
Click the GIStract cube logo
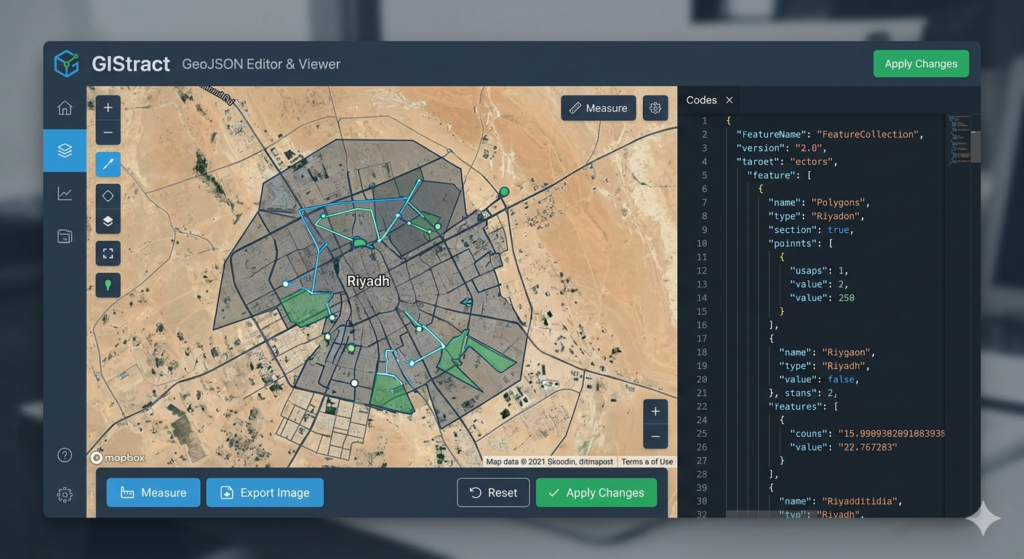pyautogui.click(x=66, y=64)
